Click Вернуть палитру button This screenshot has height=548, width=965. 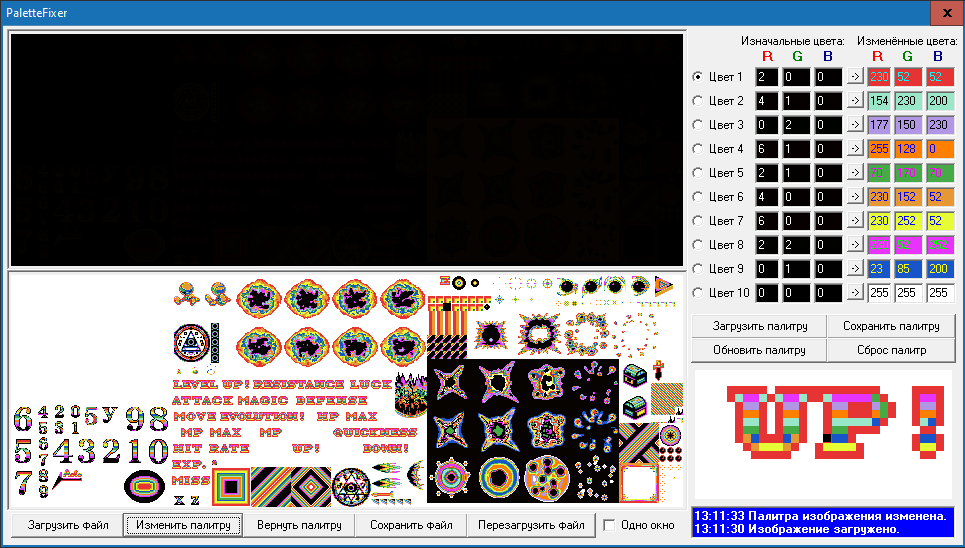[299, 525]
